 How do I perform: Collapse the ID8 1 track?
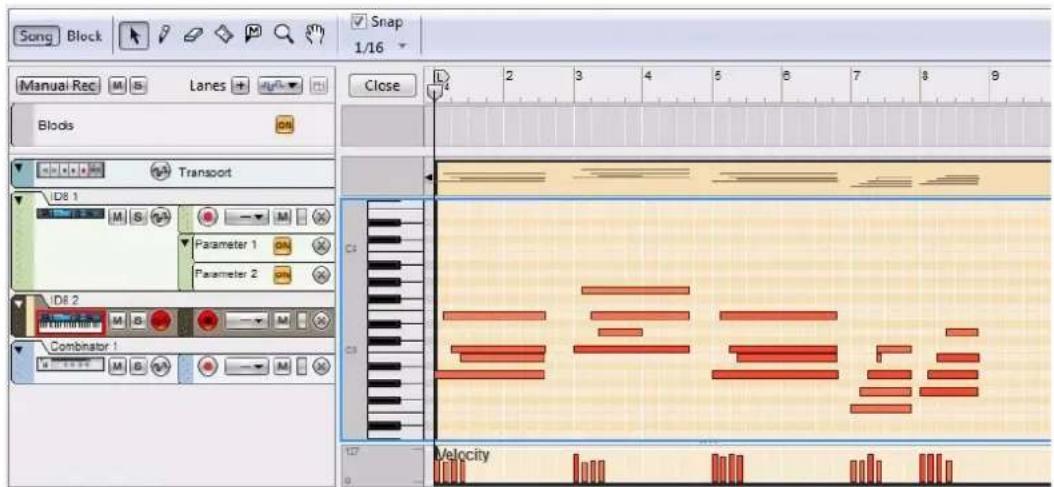[x=19, y=201]
